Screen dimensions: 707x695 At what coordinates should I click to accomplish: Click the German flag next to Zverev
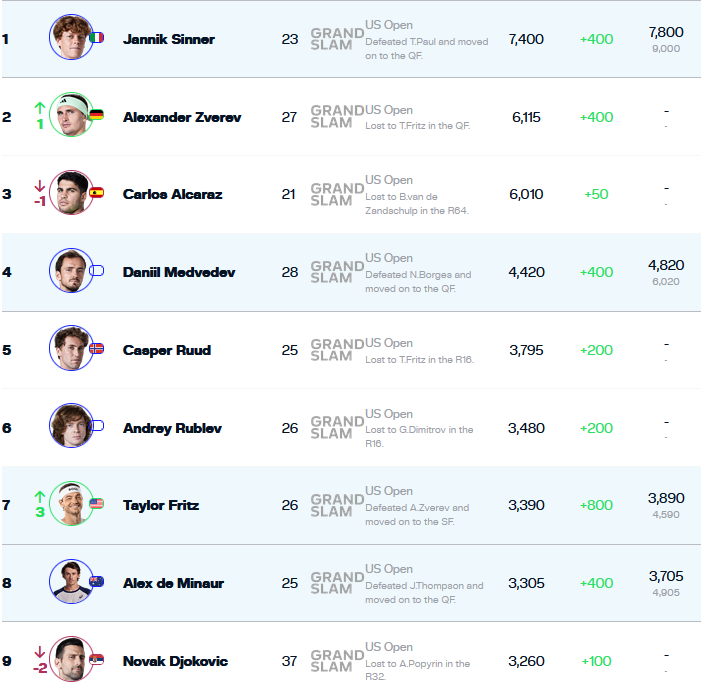click(96, 115)
